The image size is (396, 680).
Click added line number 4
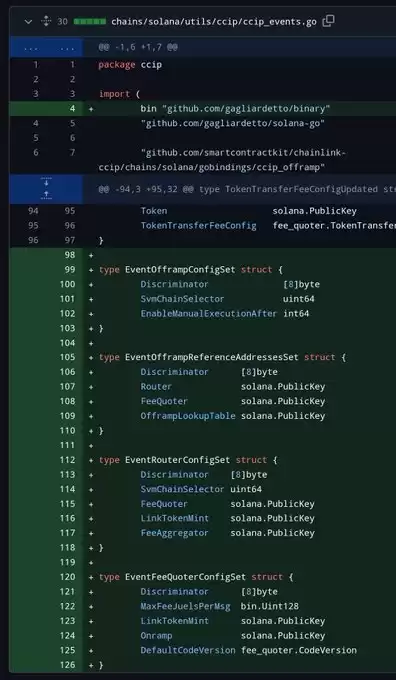[x=72, y=109]
